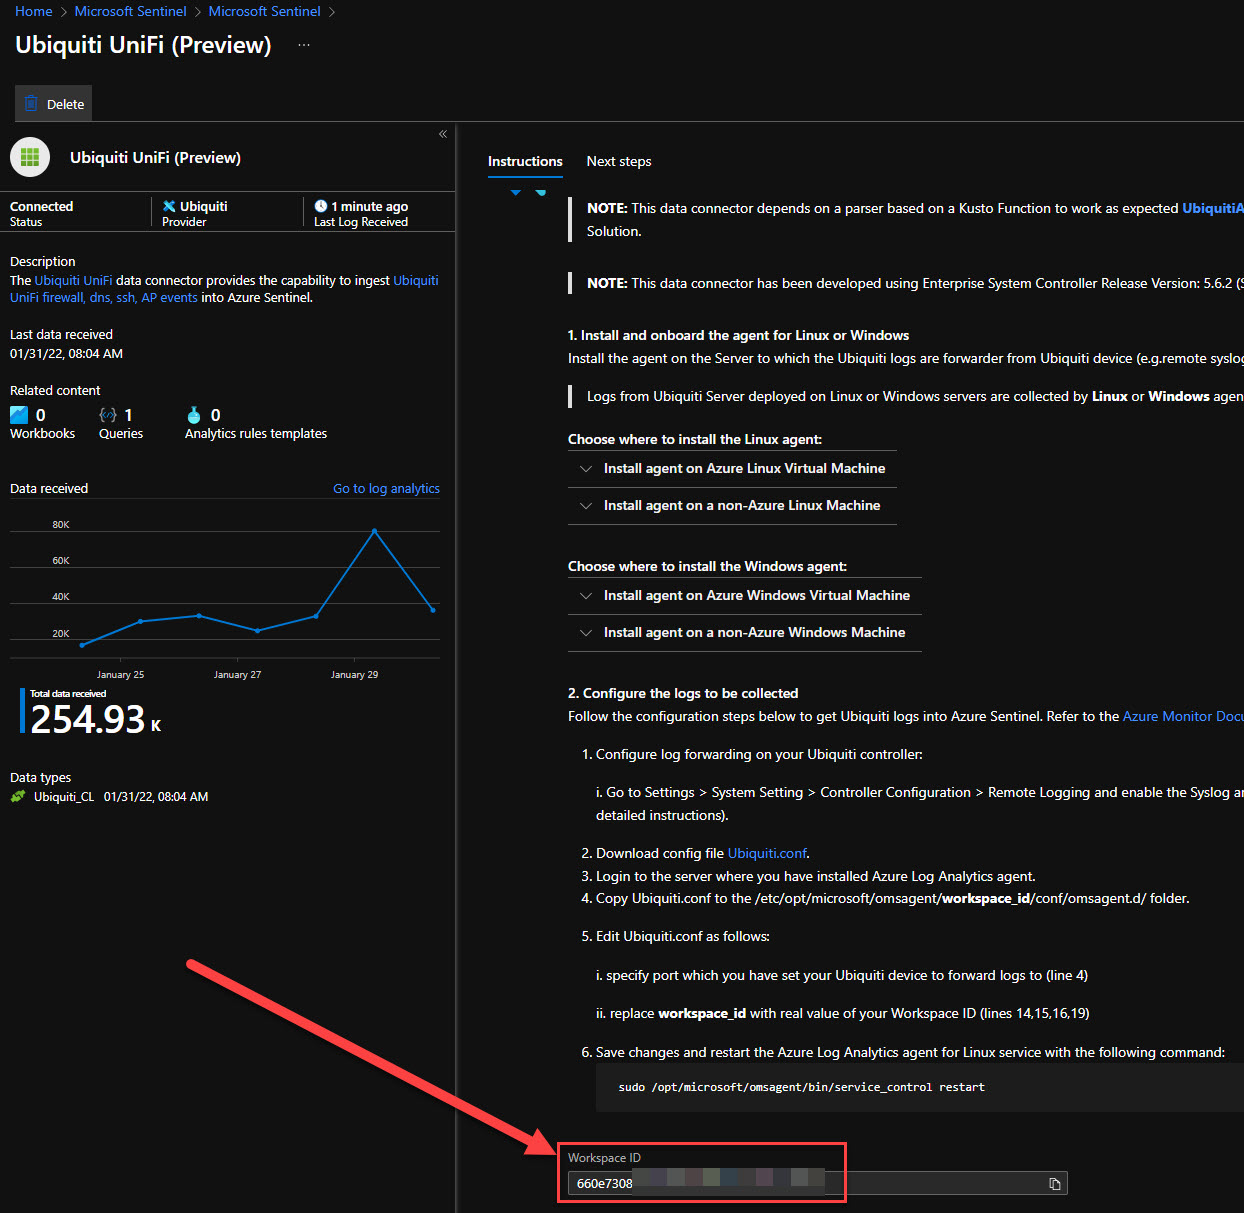Click the 254.93 K total data received value
The height and width of the screenshot is (1213, 1244).
pos(95,720)
